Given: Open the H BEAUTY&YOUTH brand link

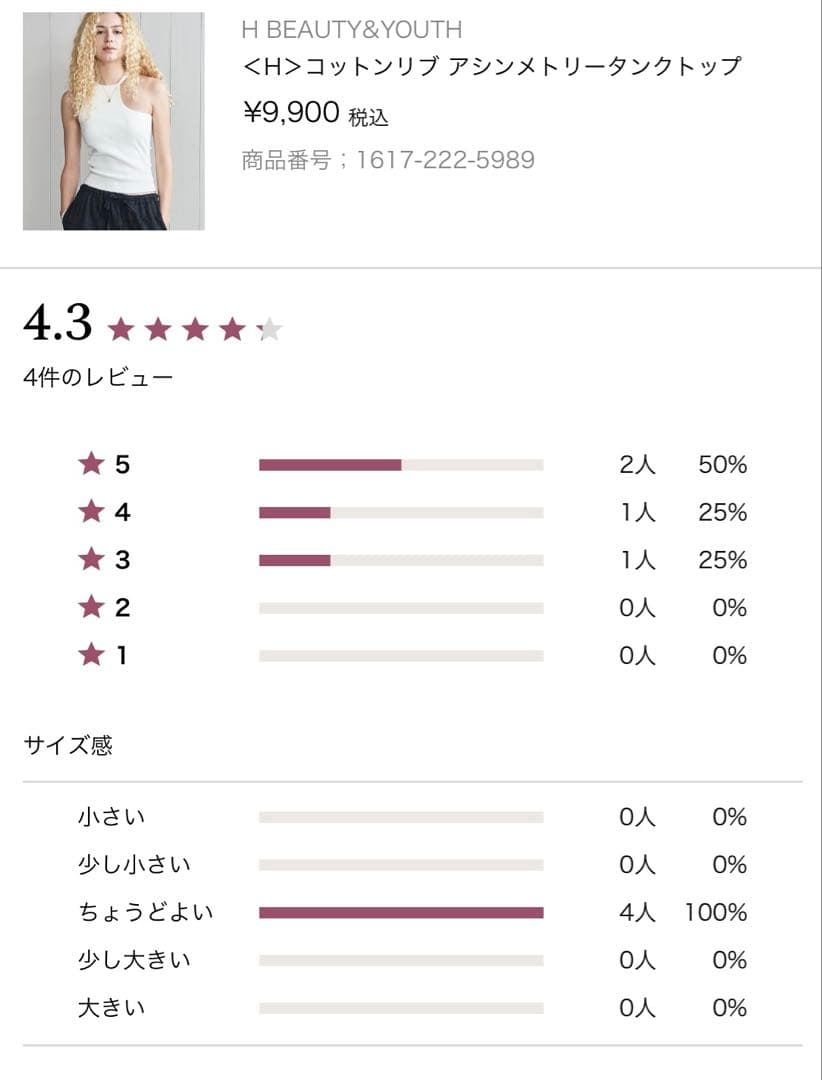Looking at the screenshot, I should click(x=345, y=29).
